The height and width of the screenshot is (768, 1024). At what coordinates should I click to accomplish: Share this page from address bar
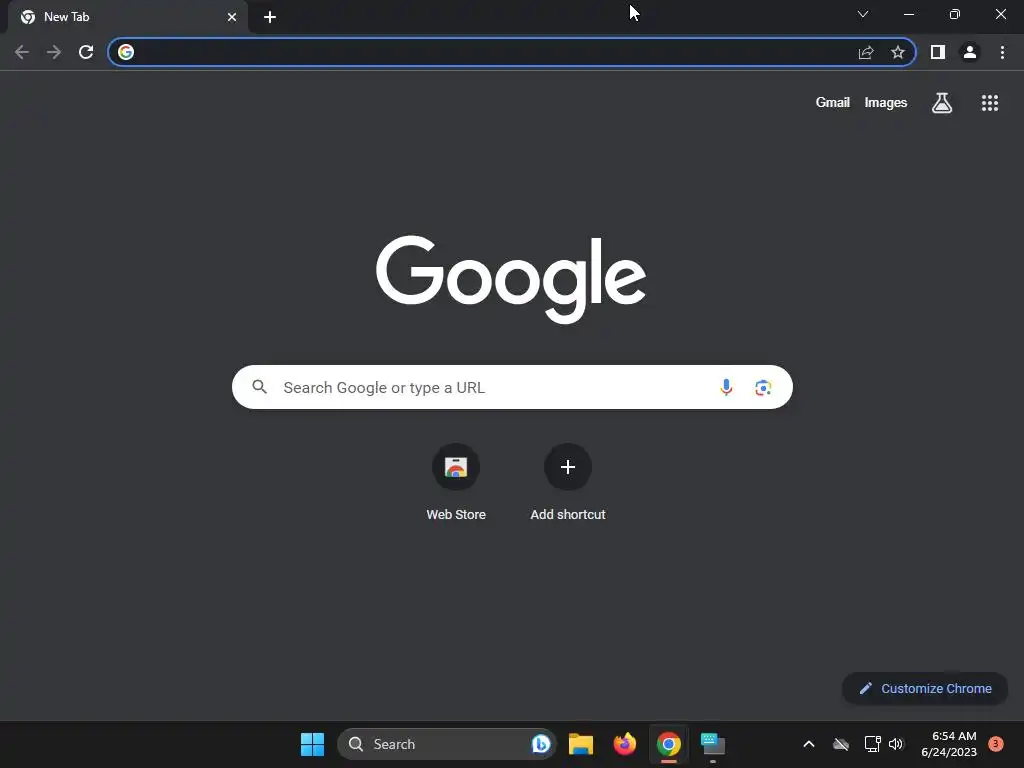pyautogui.click(x=866, y=52)
